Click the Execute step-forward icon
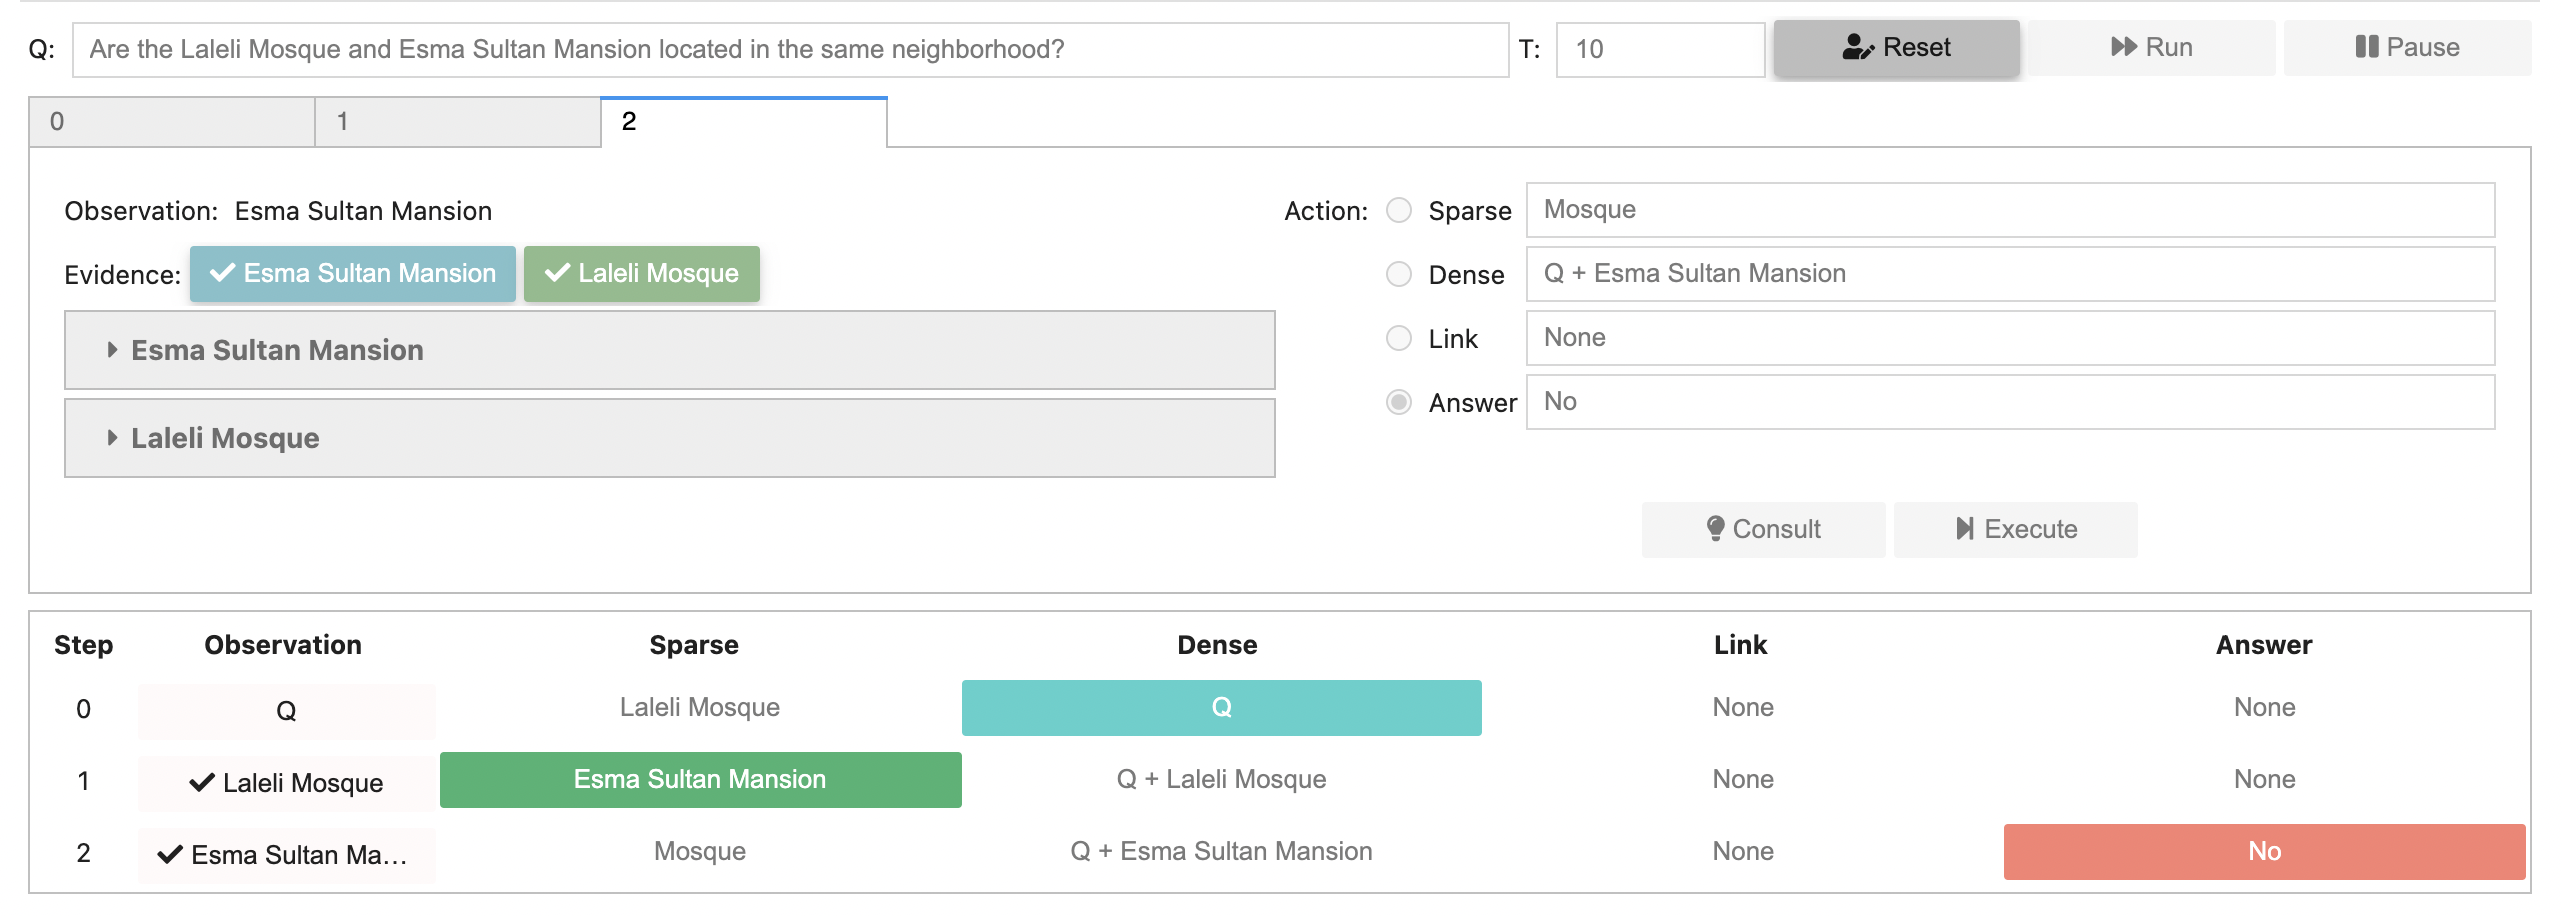 click(x=1965, y=529)
